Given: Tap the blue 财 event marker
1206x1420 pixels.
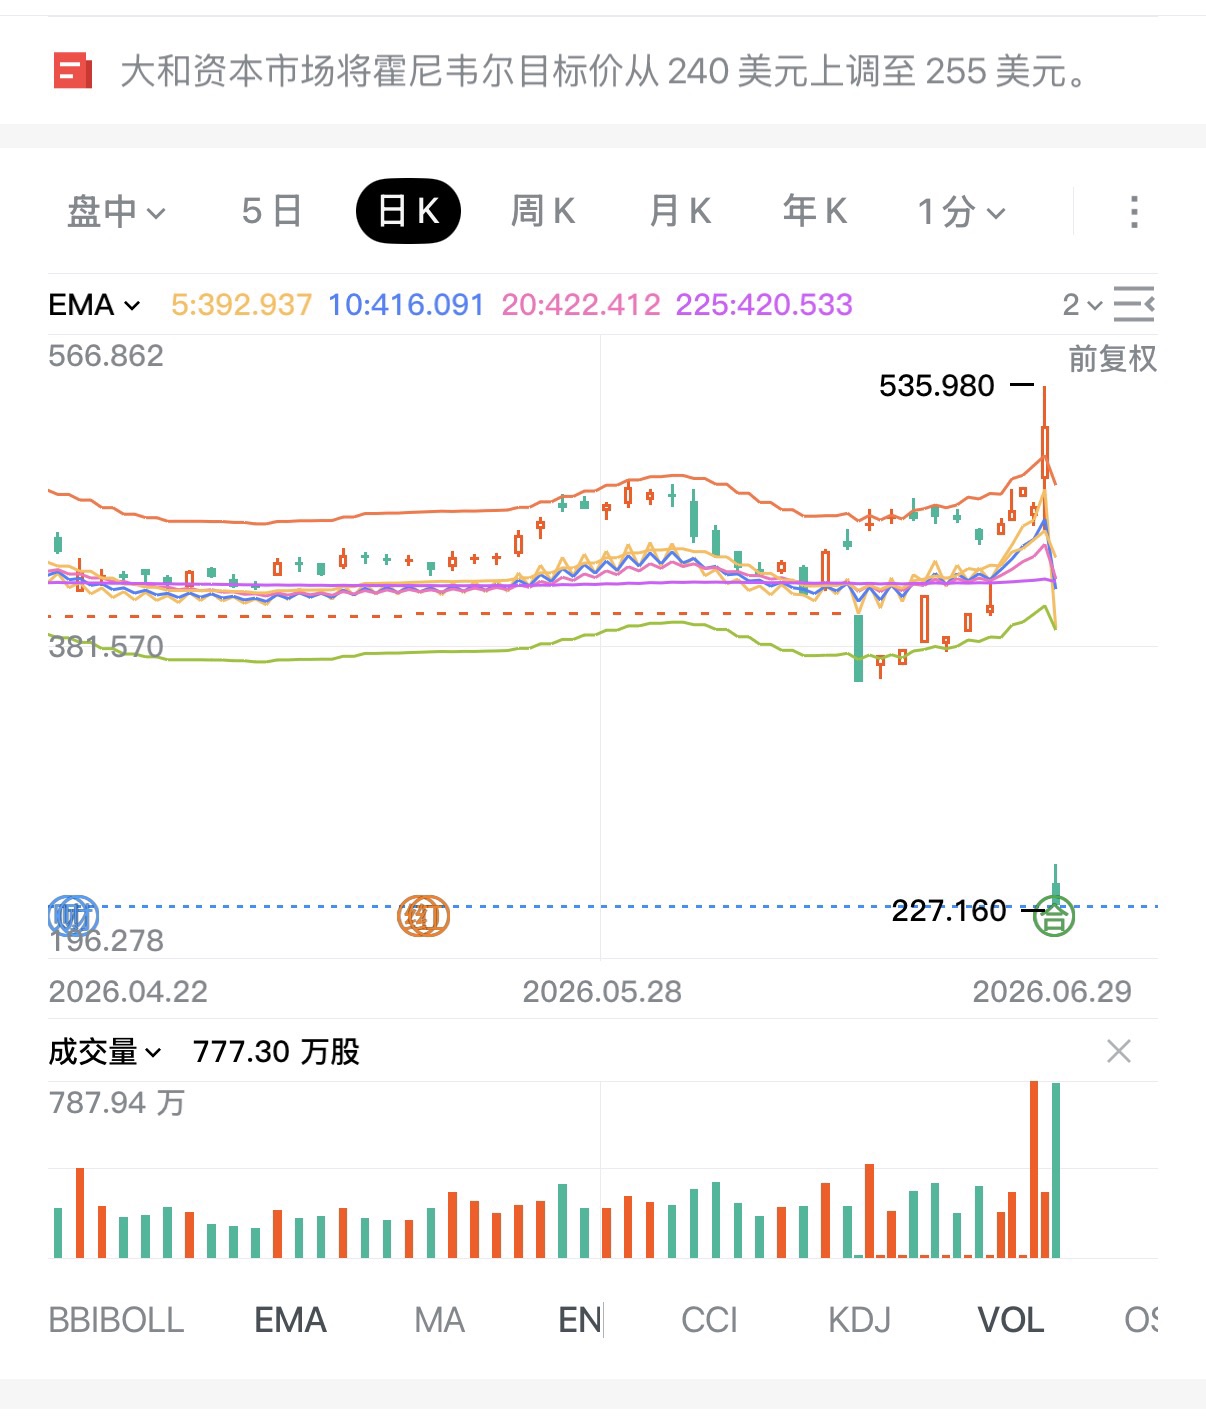Looking at the screenshot, I should 73,915.
